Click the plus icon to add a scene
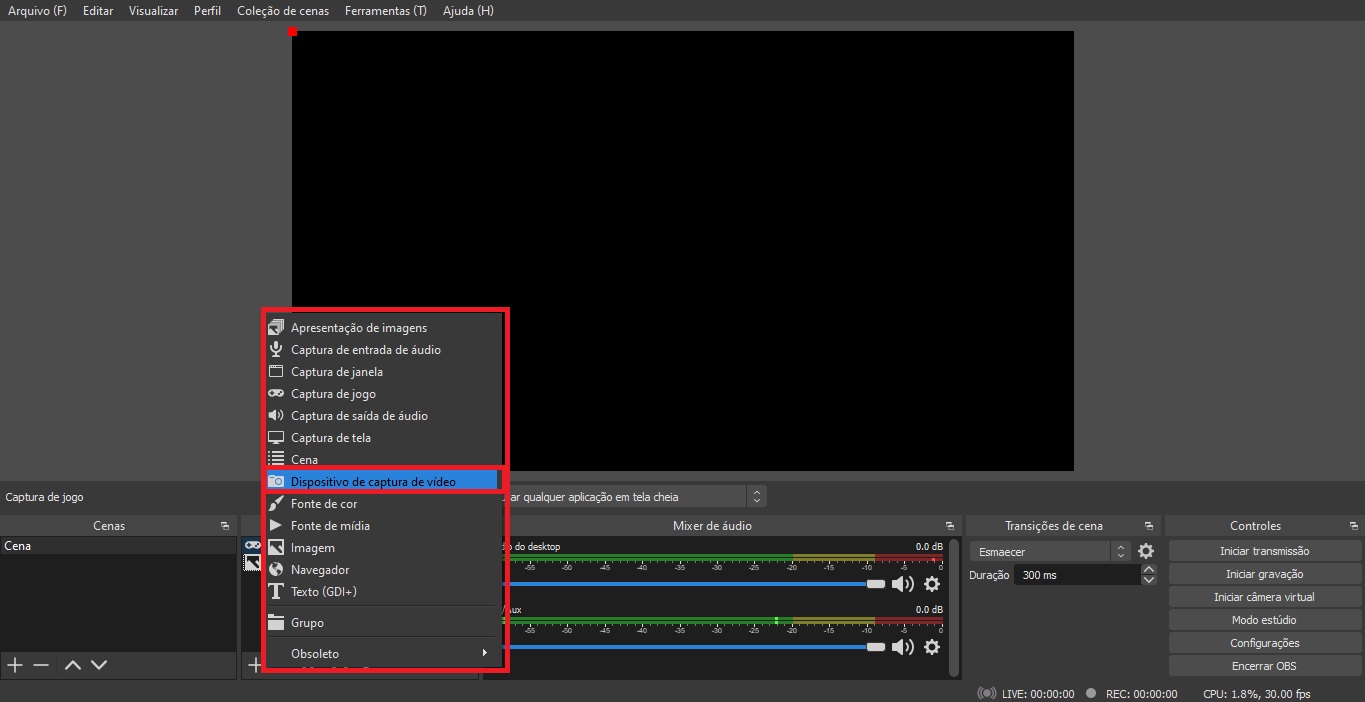1365x702 pixels. coord(14,664)
